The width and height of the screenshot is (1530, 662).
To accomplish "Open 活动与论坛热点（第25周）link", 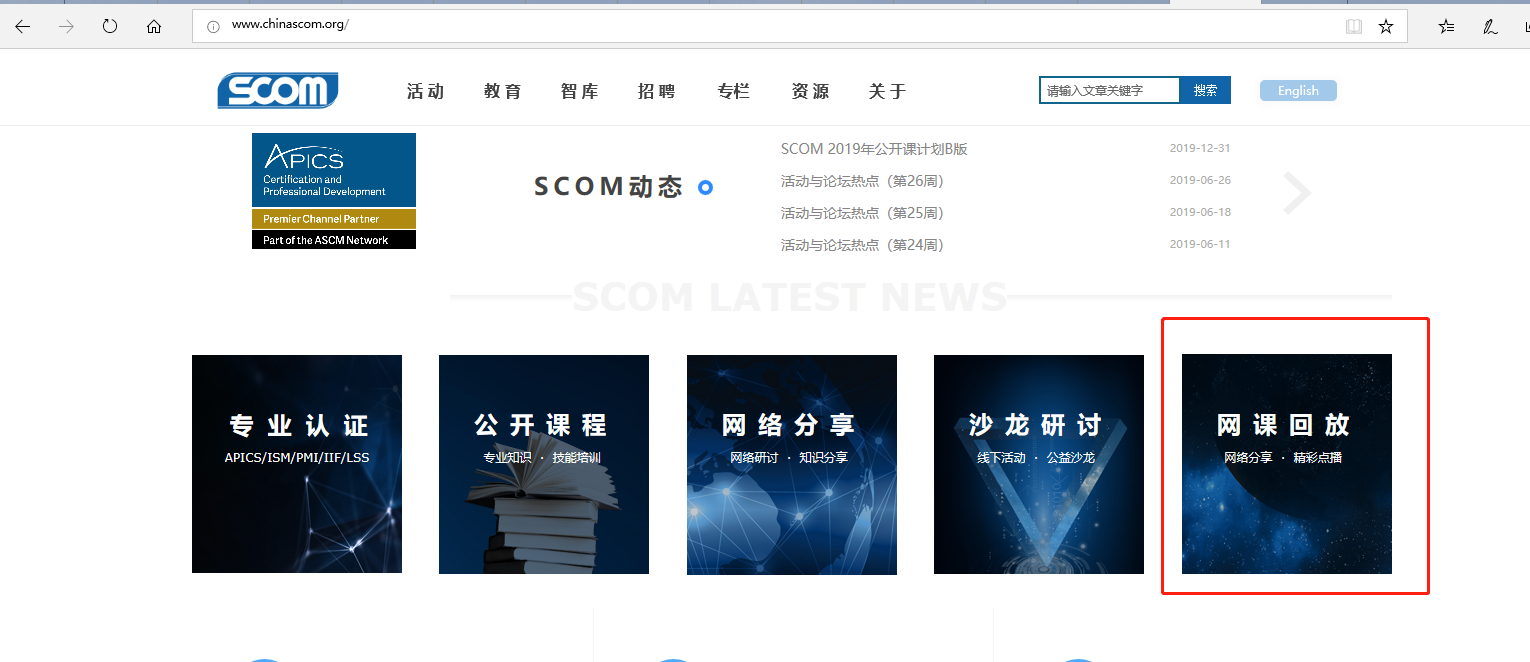I will [862, 213].
